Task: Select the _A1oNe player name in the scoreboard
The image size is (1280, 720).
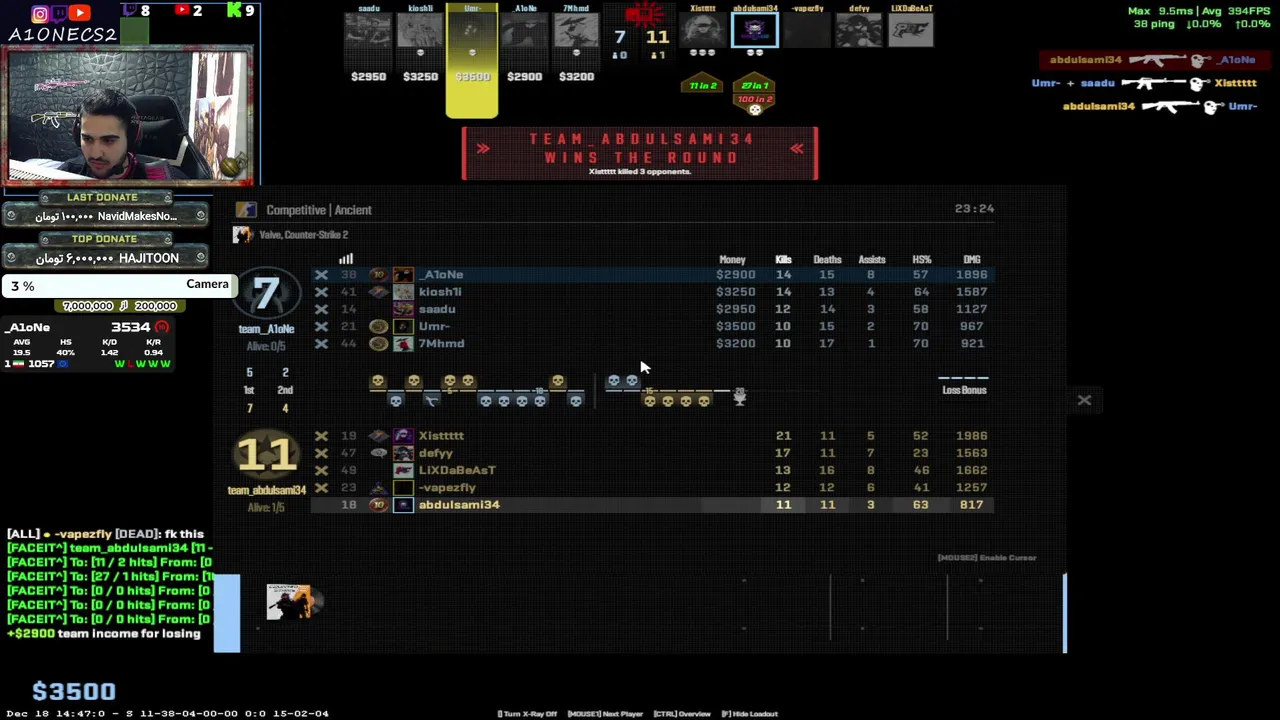Action: (x=441, y=275)
